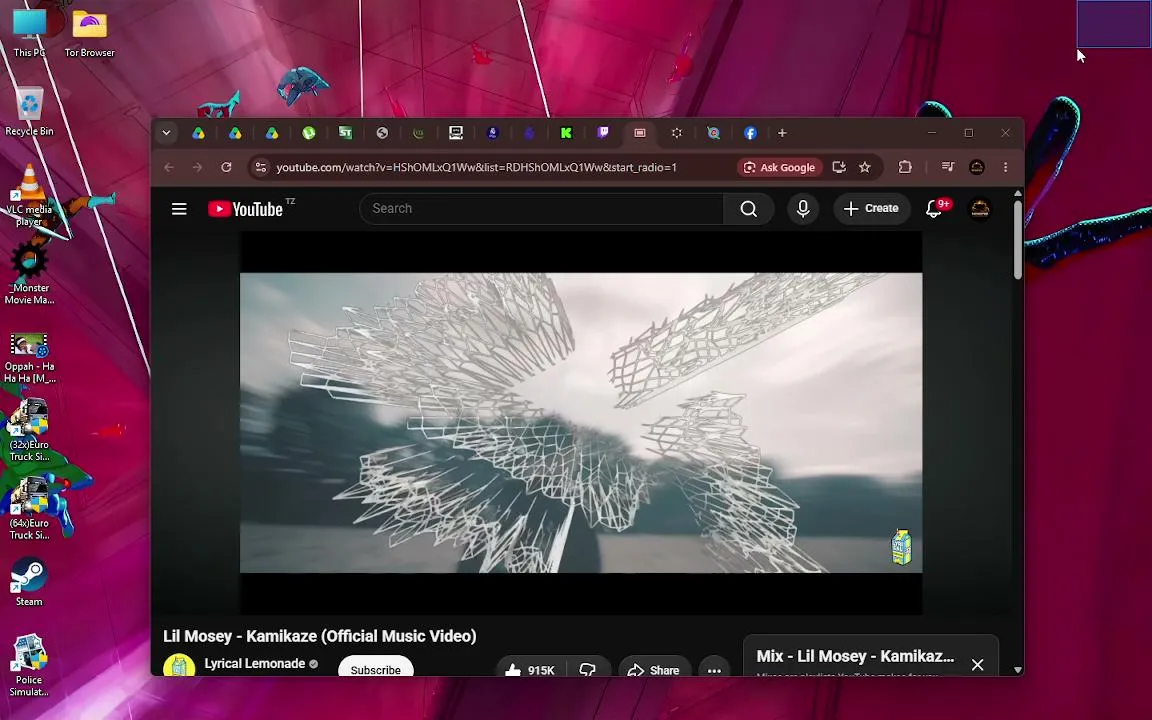Open media controls icon in Chrome toolbar
Screen dimensions: 1152x720
pyautogui.click(x=948, y=168)
